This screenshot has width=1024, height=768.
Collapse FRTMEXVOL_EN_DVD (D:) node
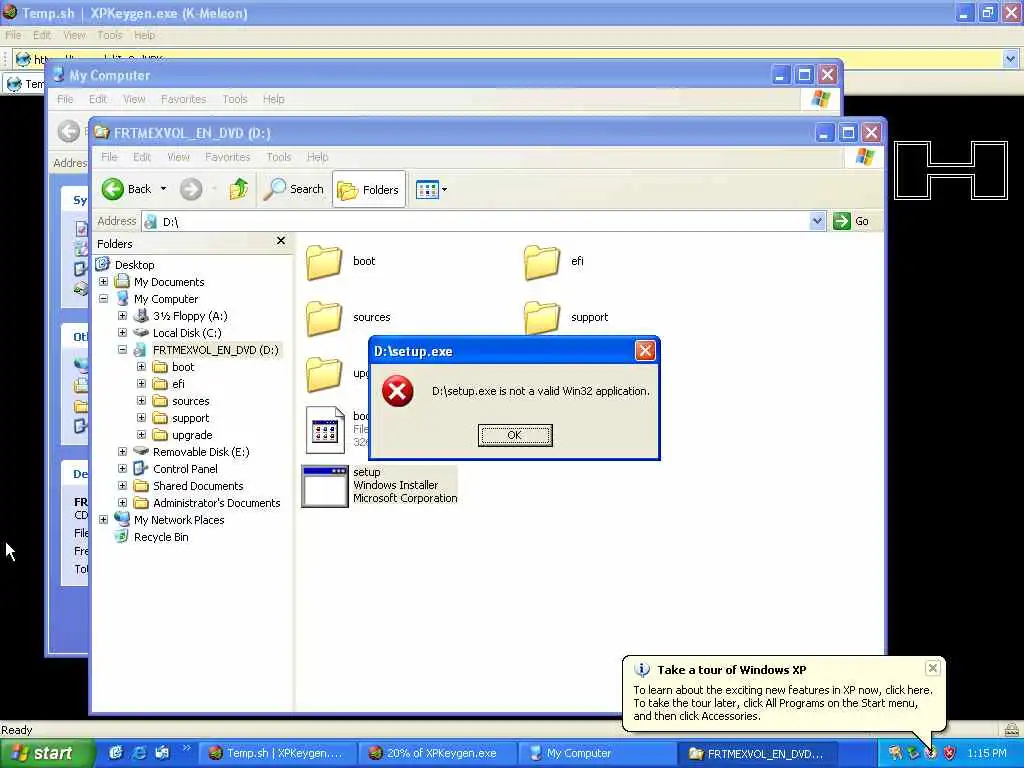(x=122, y=349)
